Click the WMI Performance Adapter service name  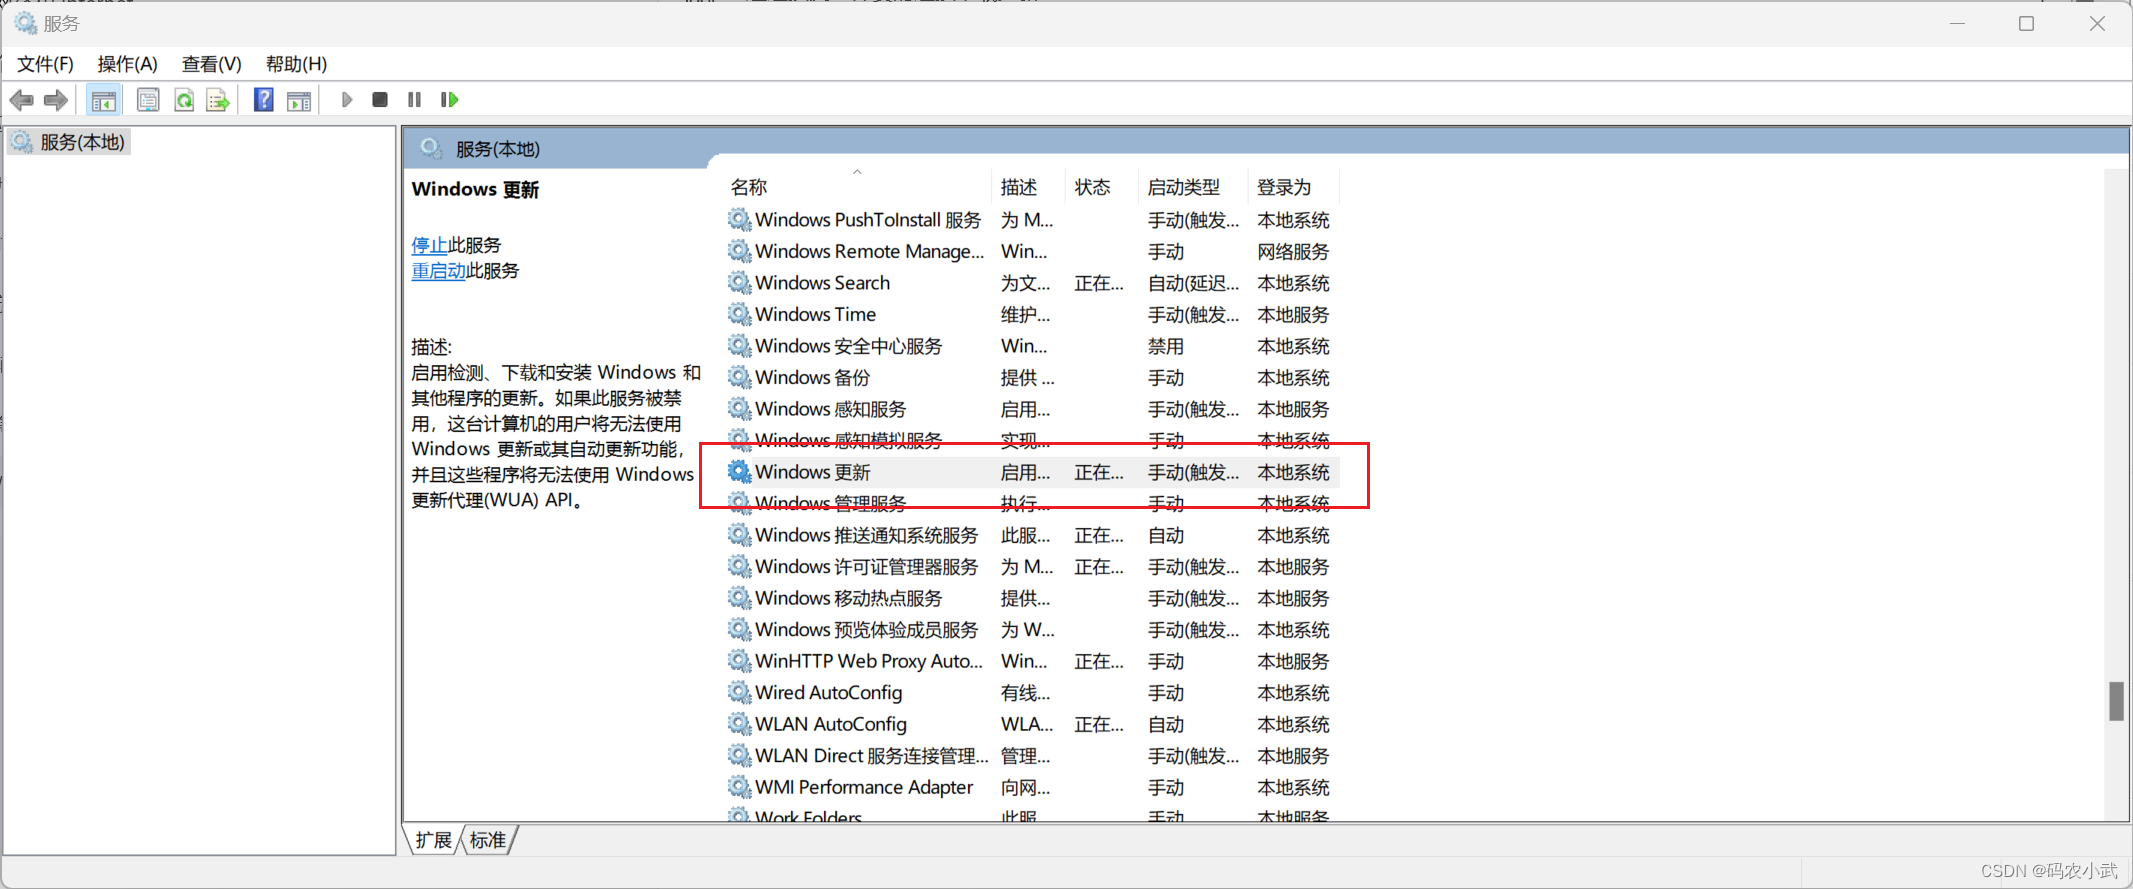tap(864, 787)
